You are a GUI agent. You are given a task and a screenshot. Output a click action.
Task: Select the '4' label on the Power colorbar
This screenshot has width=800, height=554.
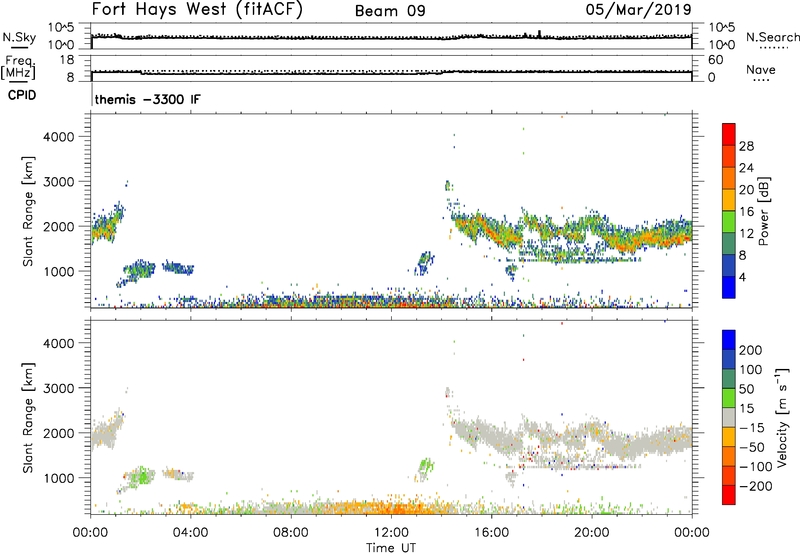[743, 277]
